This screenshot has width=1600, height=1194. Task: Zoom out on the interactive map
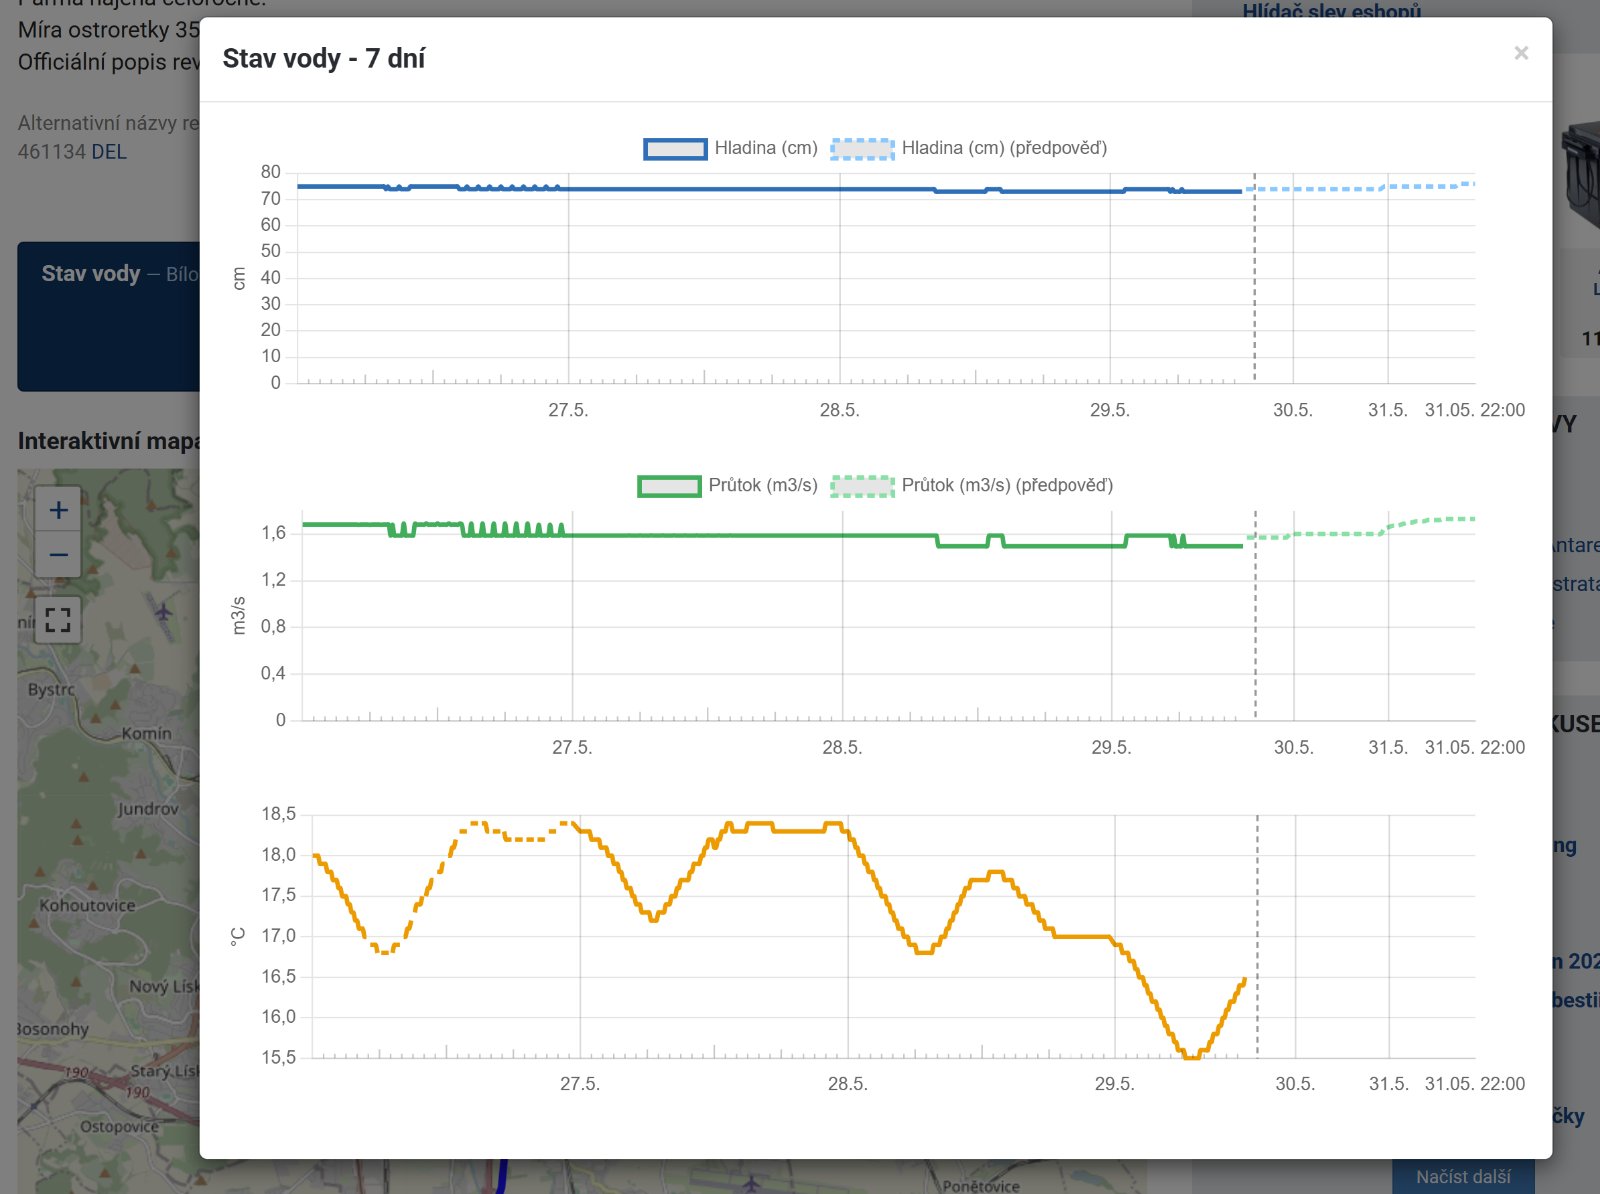pyautogui.click(x=58, y=554)
